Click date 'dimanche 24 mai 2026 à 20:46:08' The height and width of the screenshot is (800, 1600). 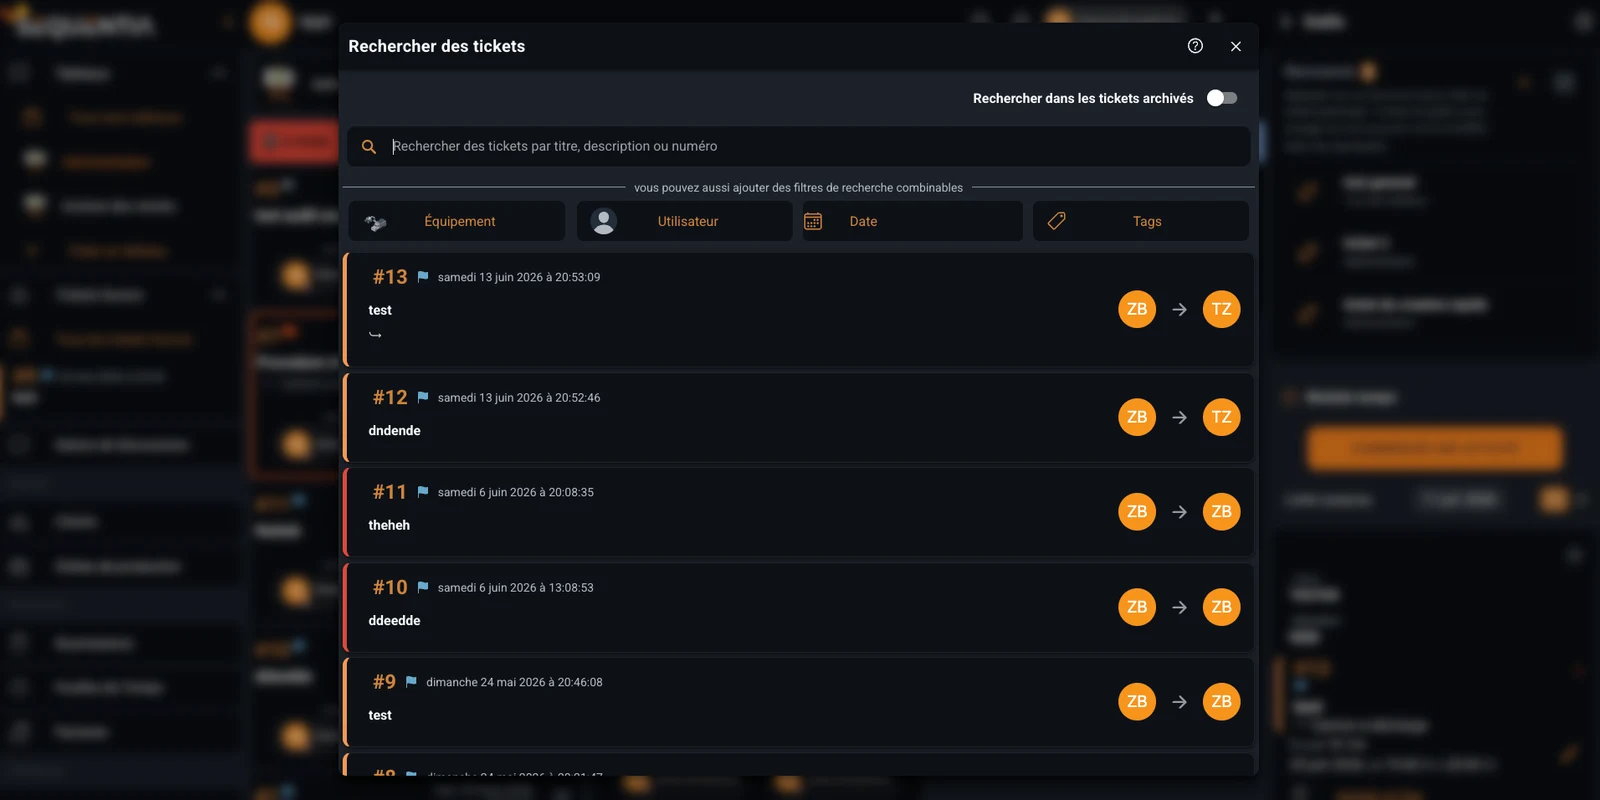[514, 683]
